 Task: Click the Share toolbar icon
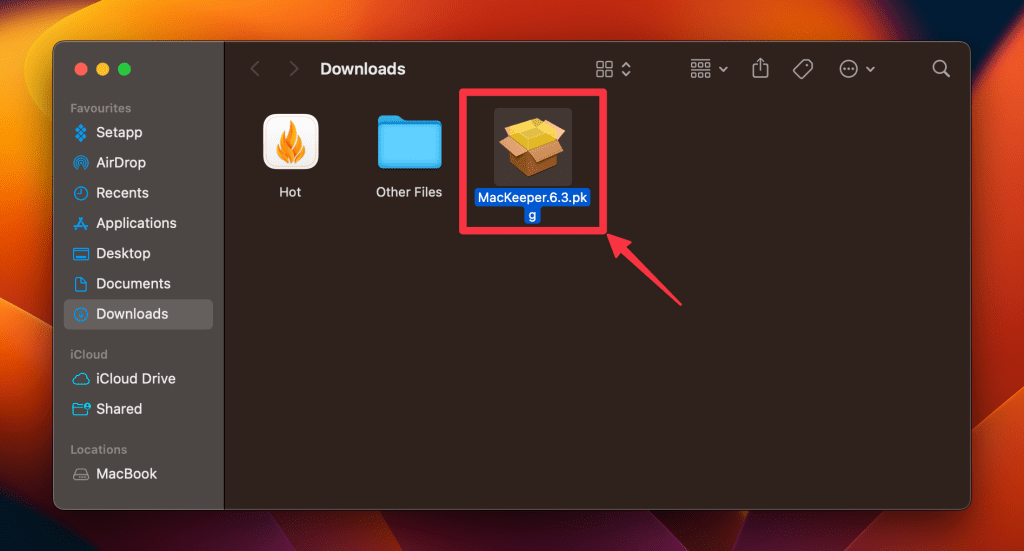(760, 68)
